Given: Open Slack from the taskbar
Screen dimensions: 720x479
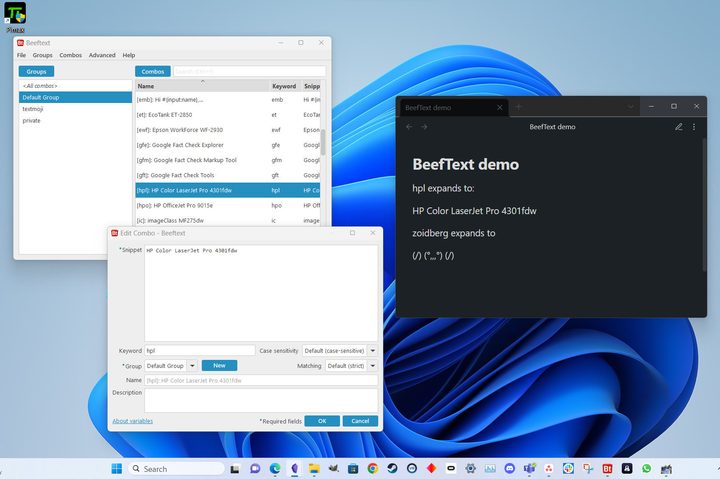Looking at the screenshot, I should click(568, 468).
